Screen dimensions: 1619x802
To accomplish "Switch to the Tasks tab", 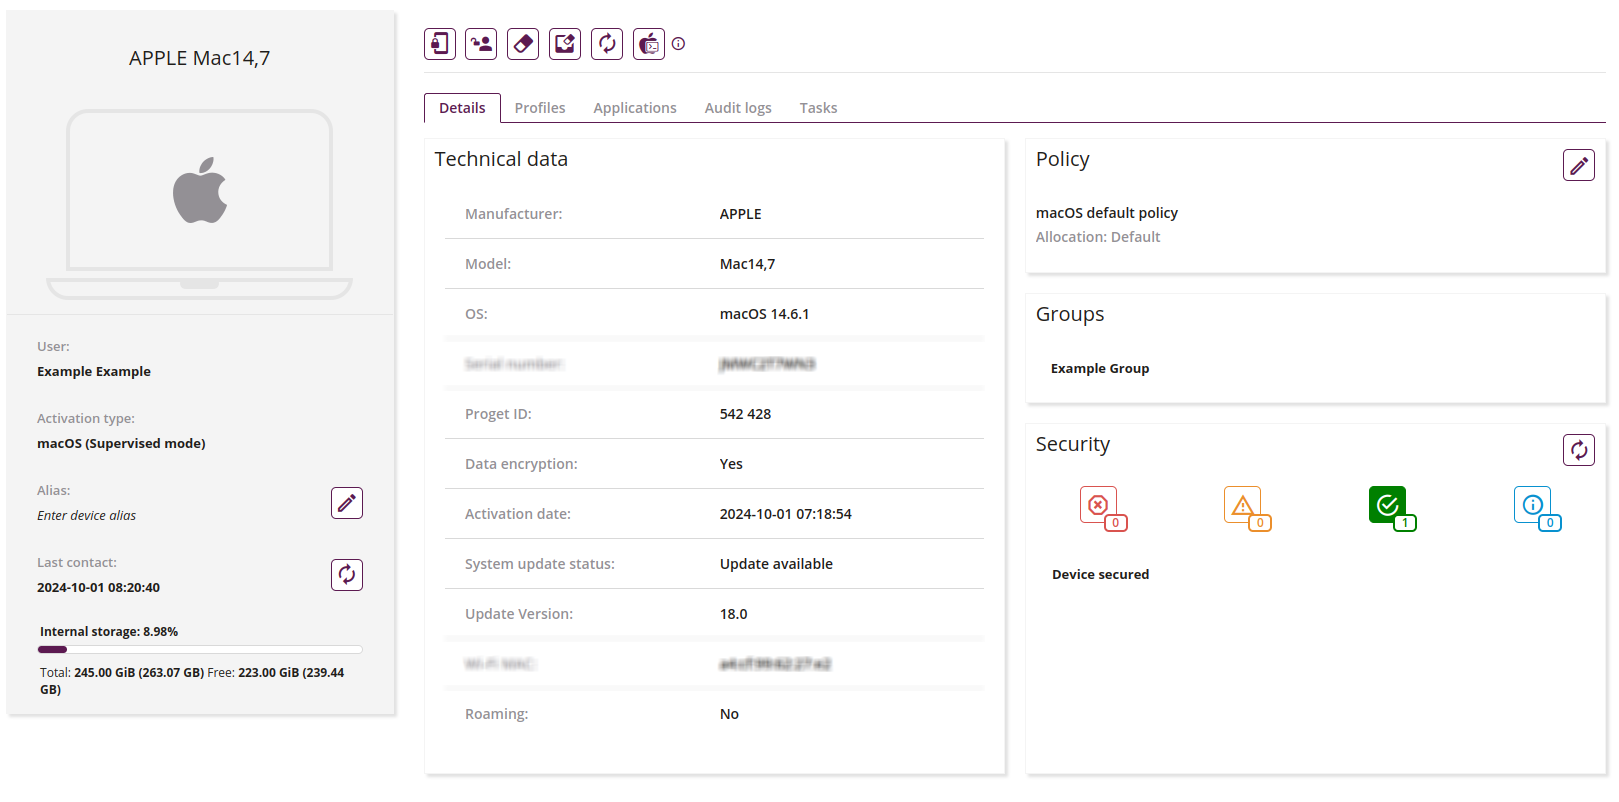I will point(818,108).
